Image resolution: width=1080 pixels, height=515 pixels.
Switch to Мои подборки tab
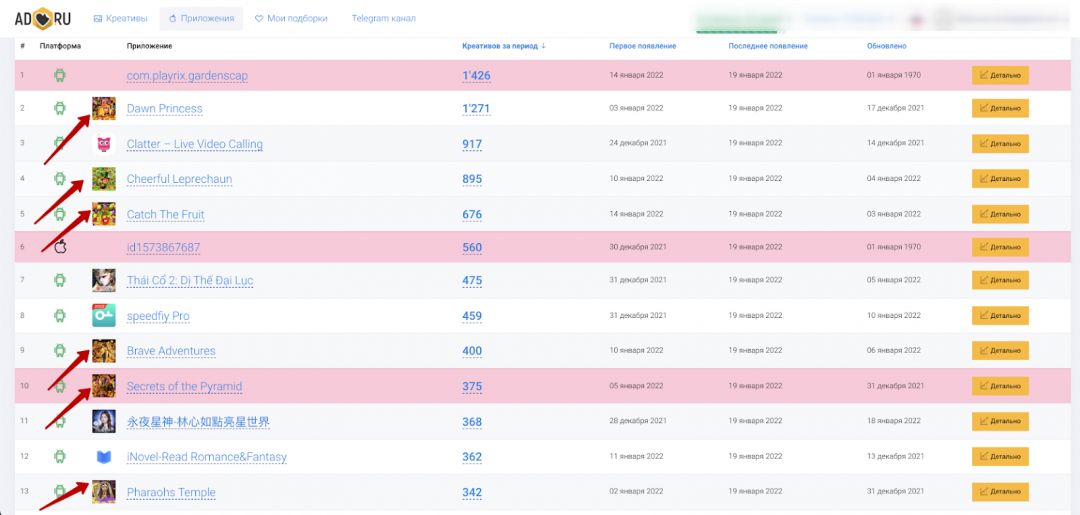(x=293, y=18)
